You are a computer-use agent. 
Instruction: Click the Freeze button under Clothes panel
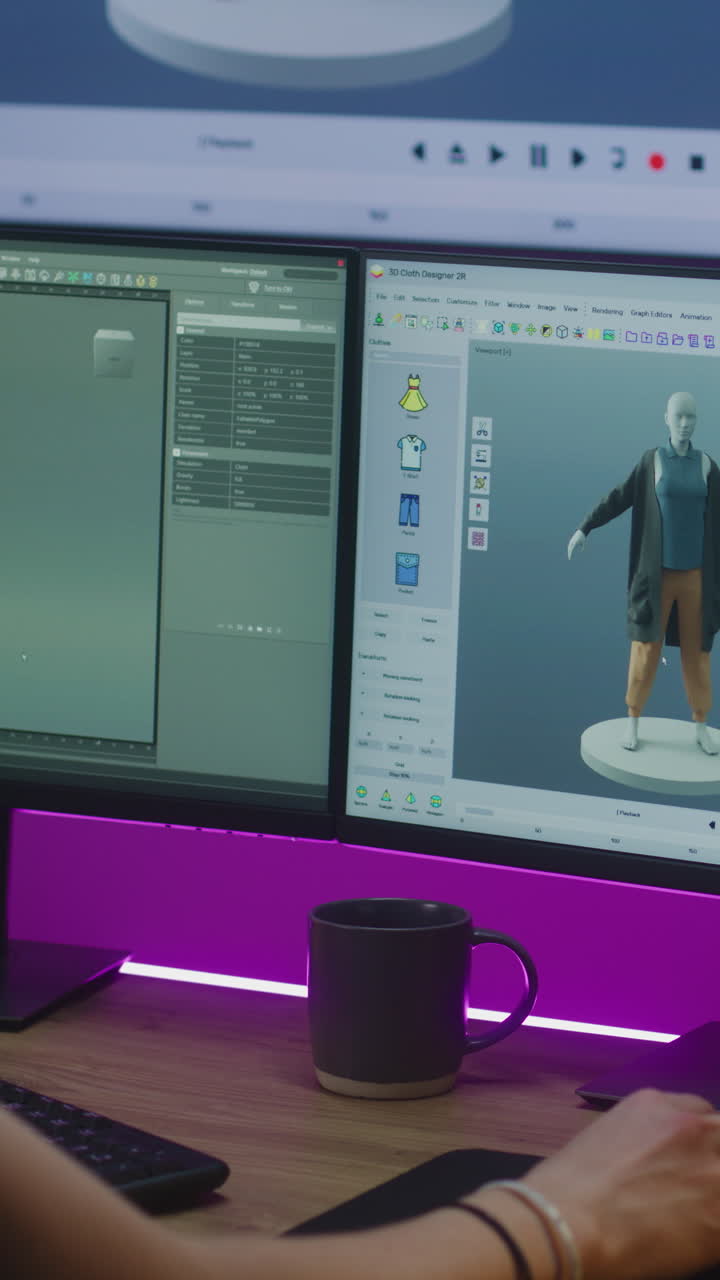point(429,620)
